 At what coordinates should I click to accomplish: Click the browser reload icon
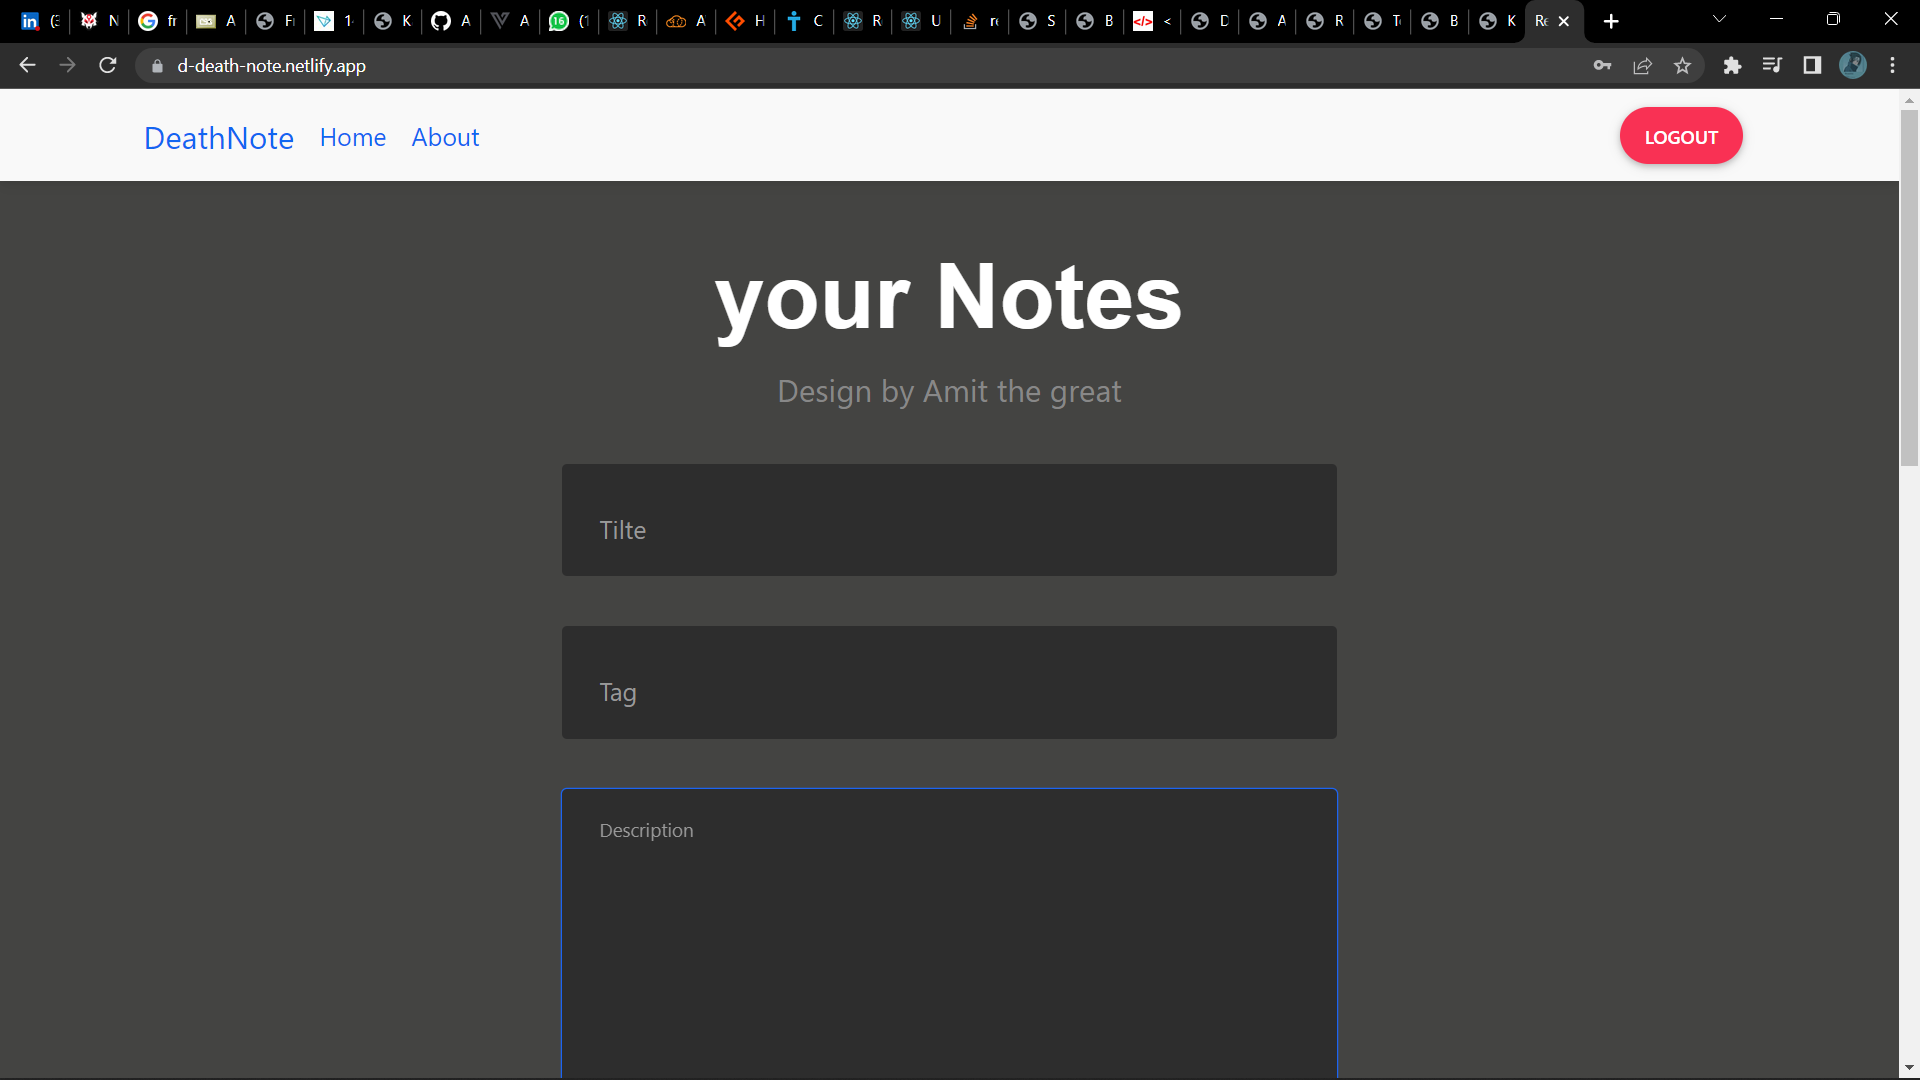click(108, 66)
